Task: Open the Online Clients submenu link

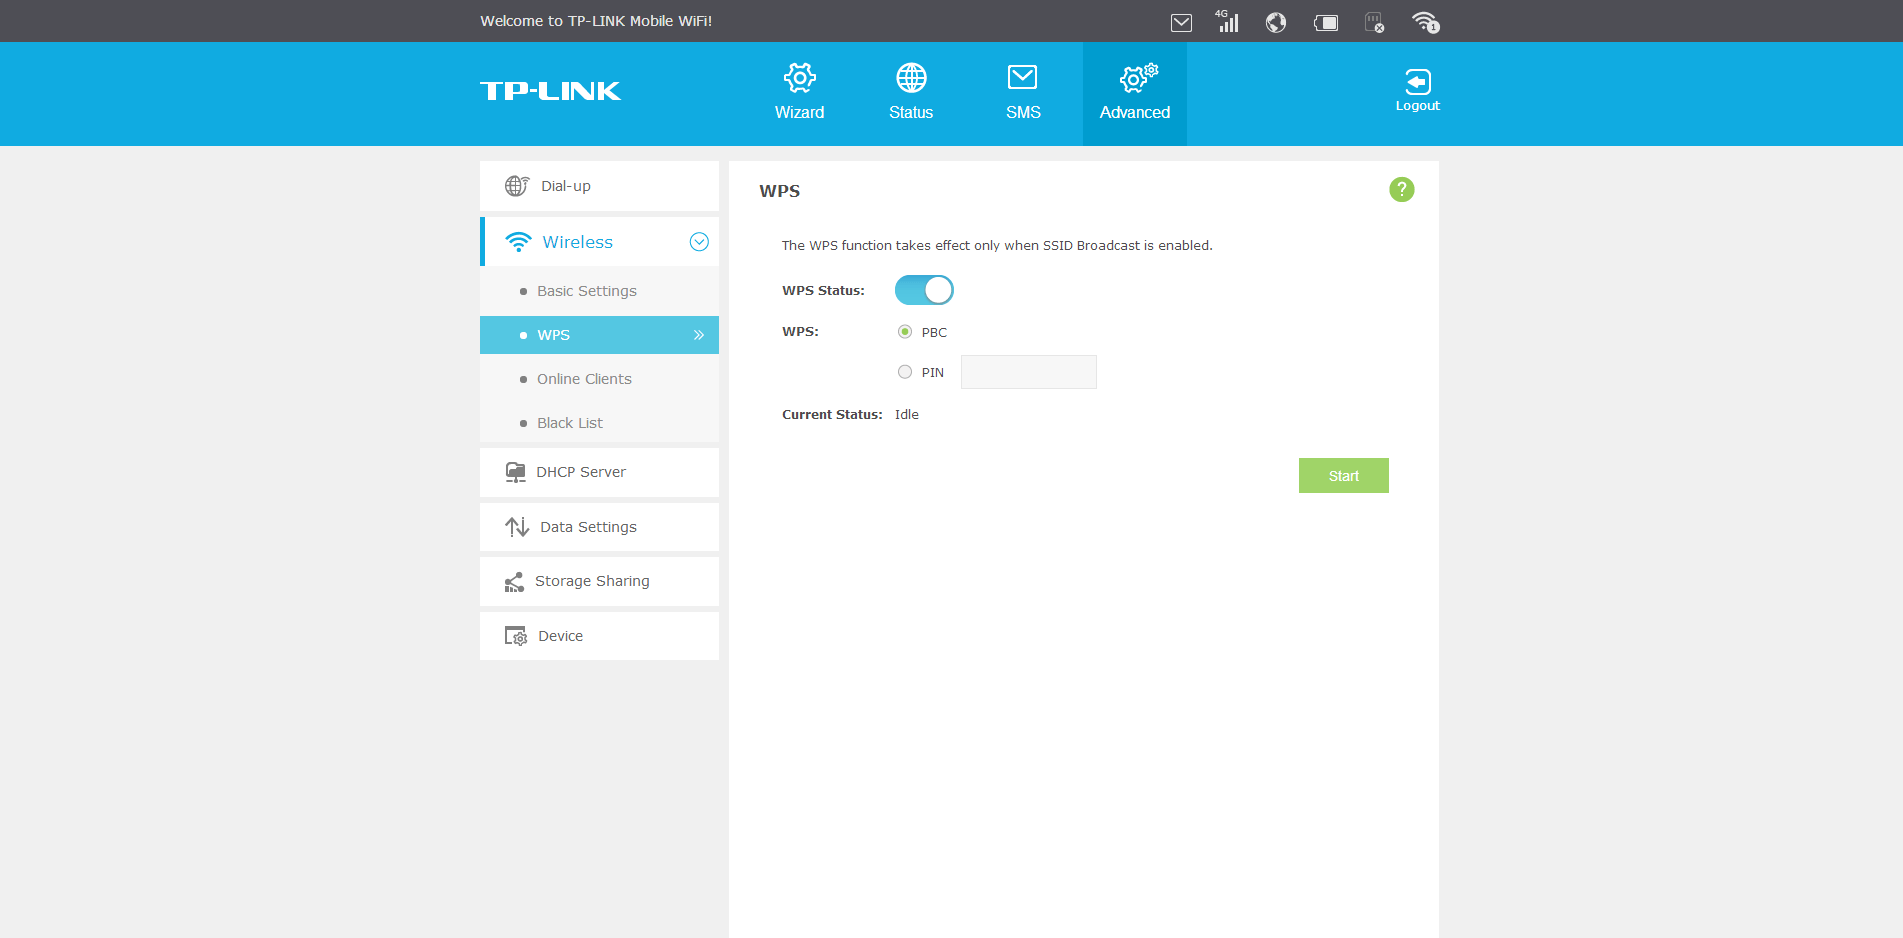Action: tap(584, 379)
